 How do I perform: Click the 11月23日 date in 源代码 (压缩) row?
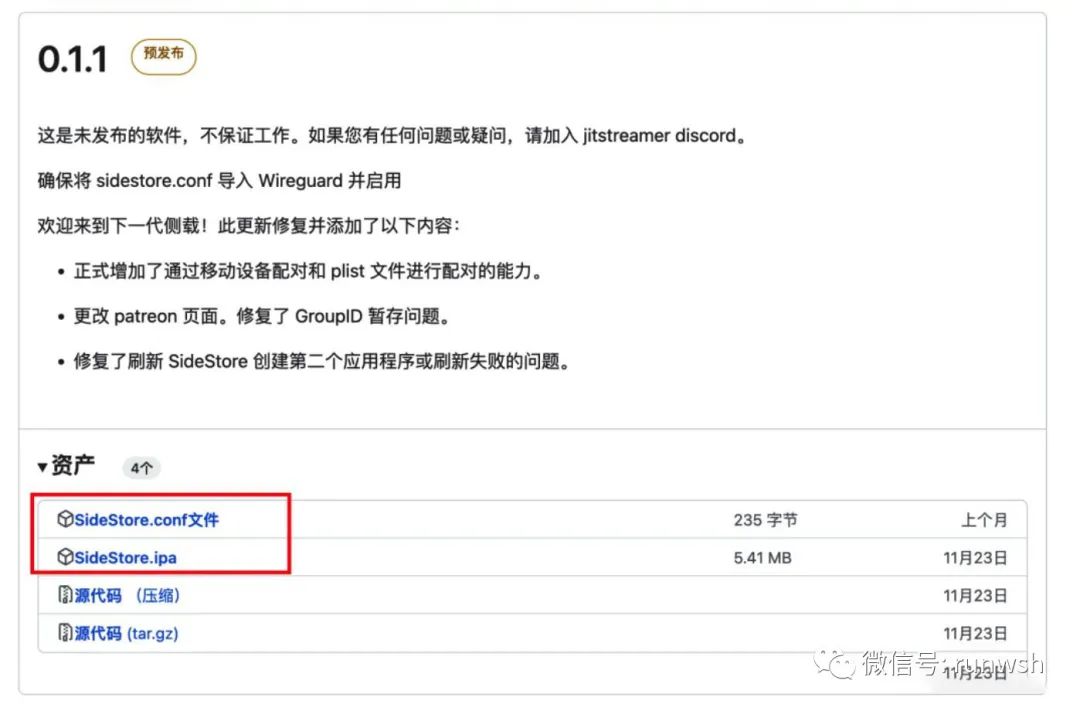[x=975, y=596]
